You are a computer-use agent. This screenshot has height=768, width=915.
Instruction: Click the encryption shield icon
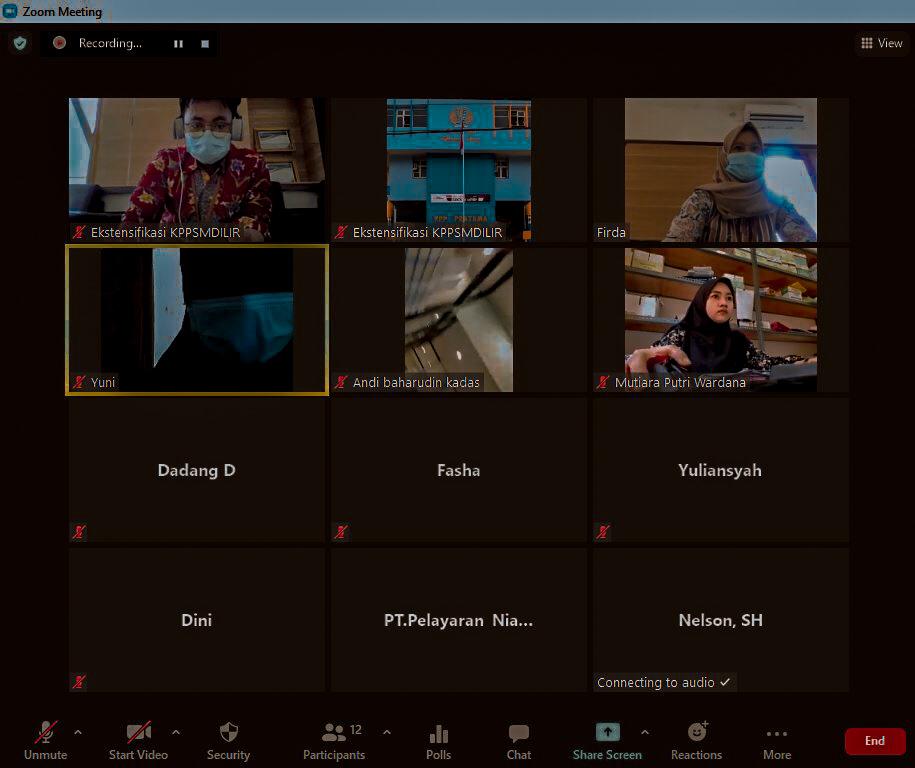[20, 43]
